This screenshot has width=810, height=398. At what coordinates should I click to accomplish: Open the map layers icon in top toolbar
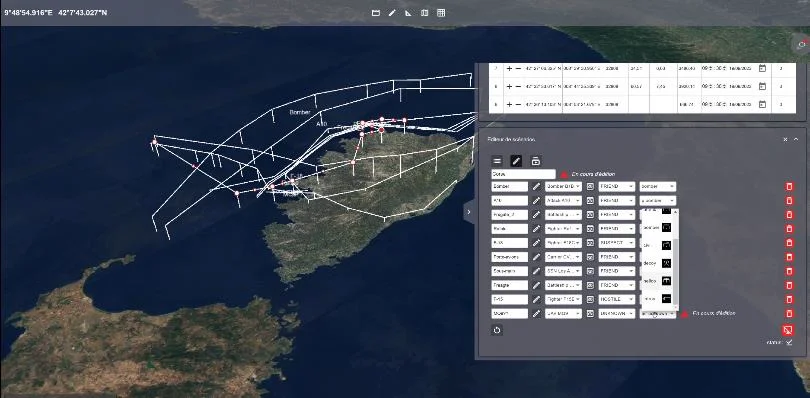pyautogui.click(x=424, y=13)
